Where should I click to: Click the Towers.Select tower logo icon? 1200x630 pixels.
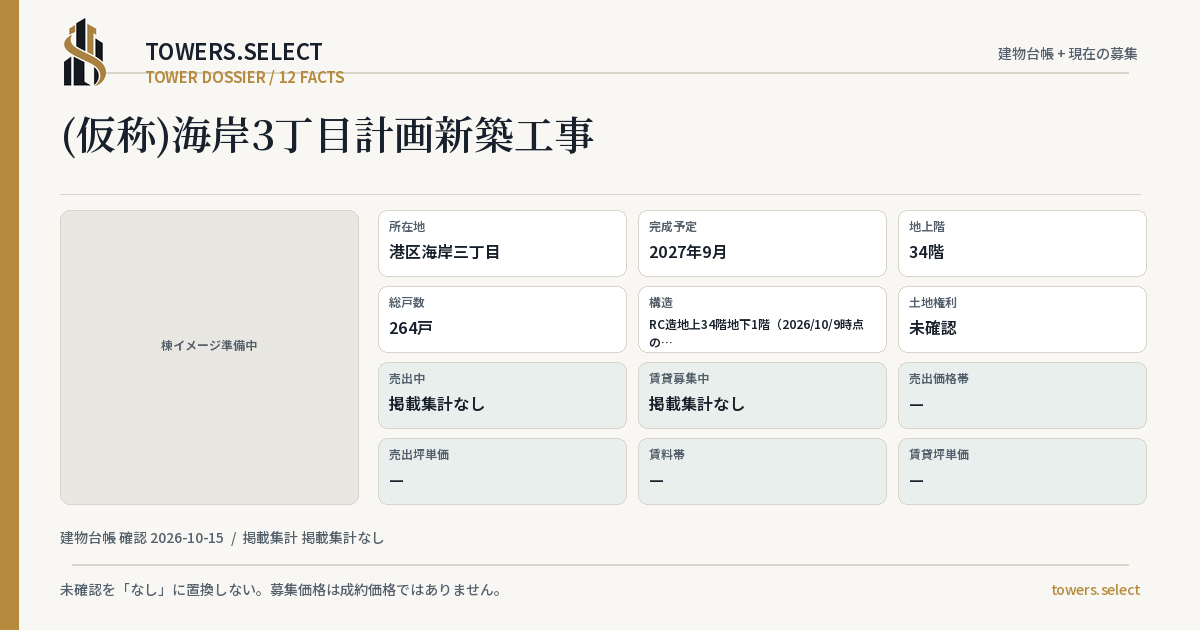[85, 52]
